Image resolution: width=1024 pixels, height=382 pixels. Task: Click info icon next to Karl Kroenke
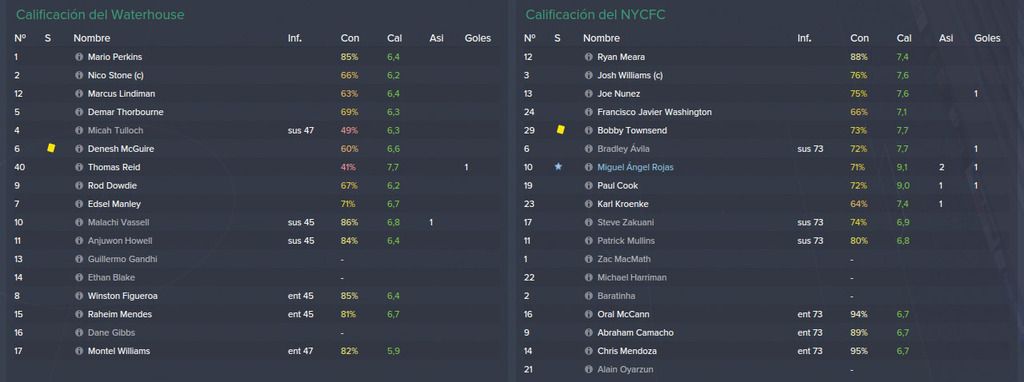click(588, 204)
